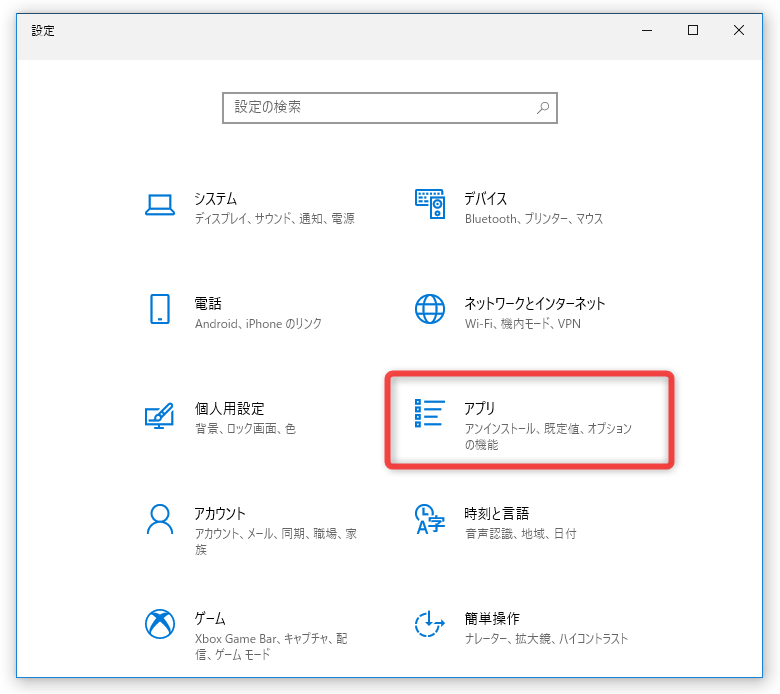Open 時刻と言語 settings heading
Image resolution: width=780 pixels, height=694 pixels.
(496, 513)
